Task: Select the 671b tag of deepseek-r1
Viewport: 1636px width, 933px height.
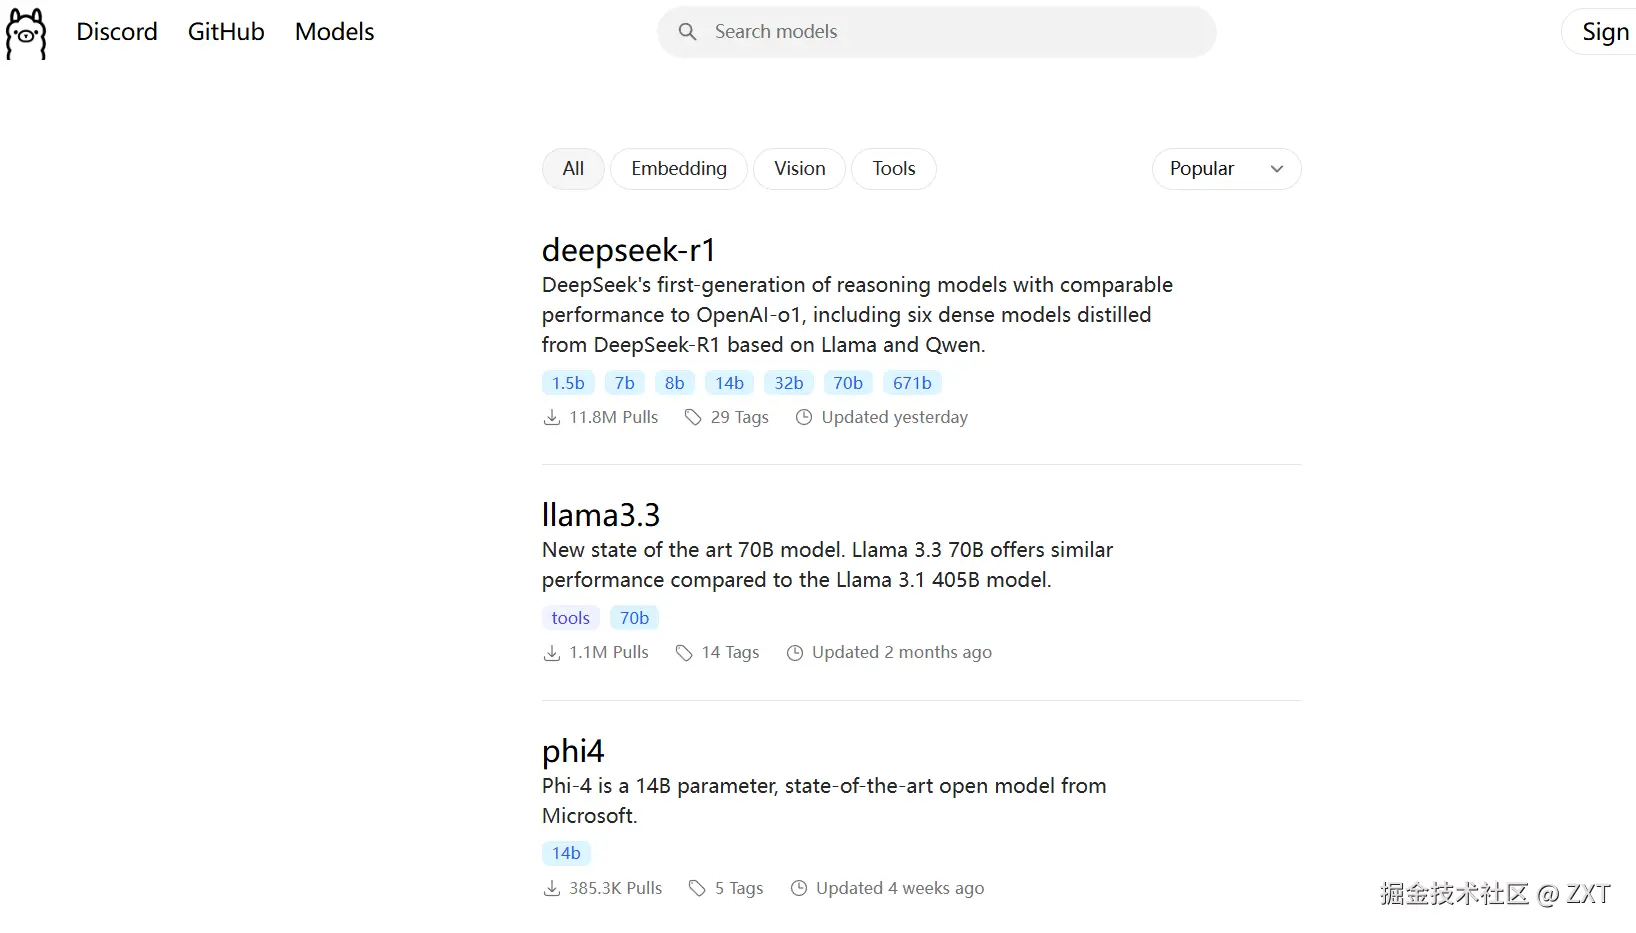Action: coord(911,383)
